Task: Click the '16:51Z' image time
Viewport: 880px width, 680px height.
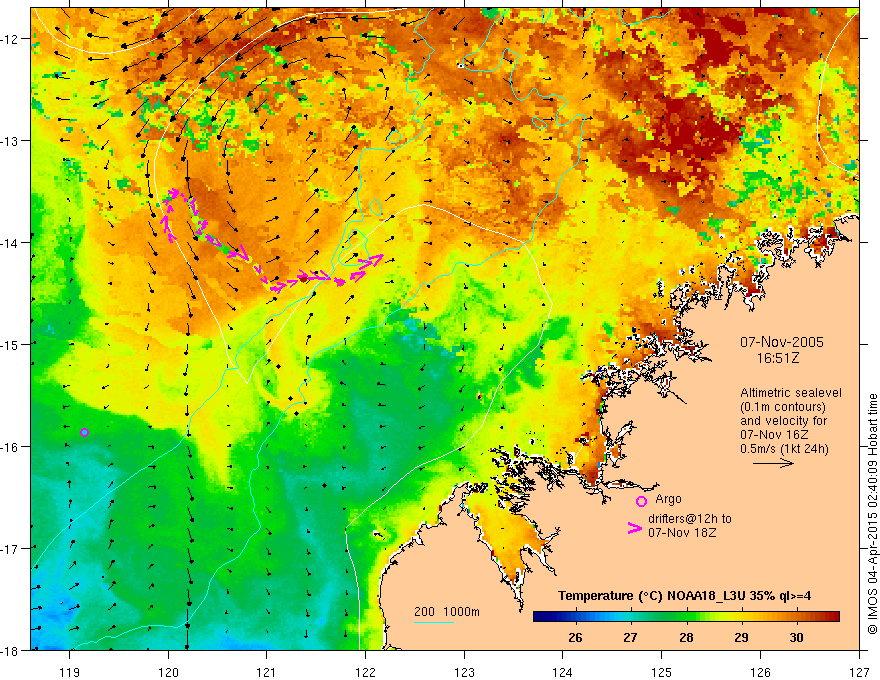Action: 777,357
